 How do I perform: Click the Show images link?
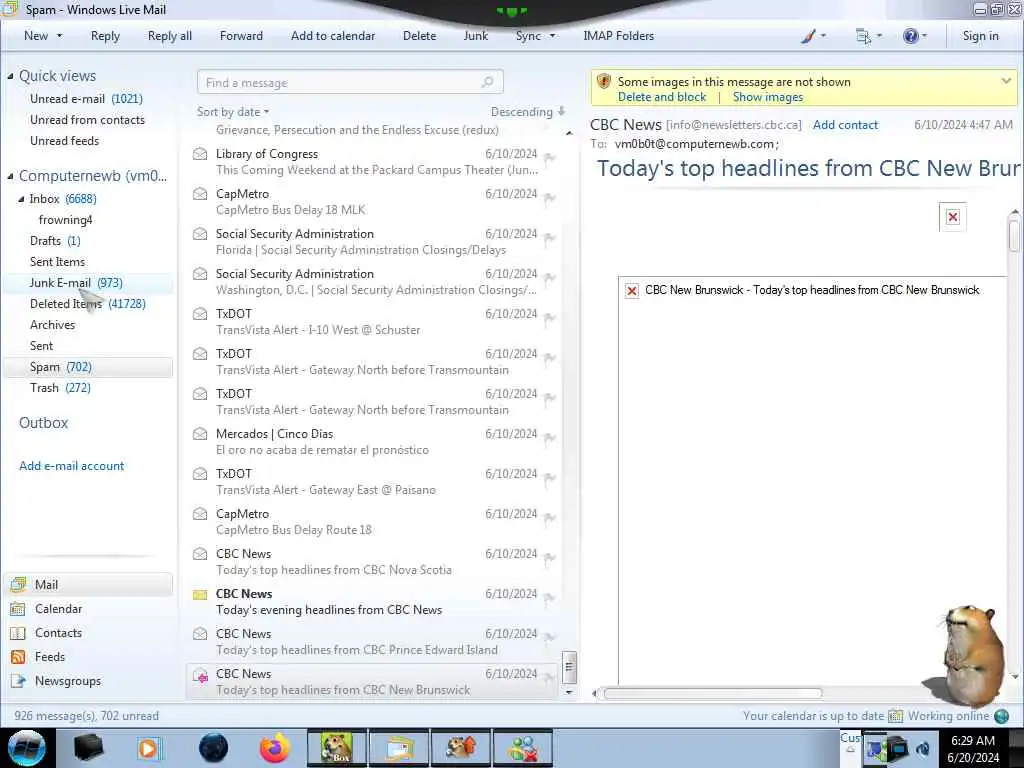(767, 97)
